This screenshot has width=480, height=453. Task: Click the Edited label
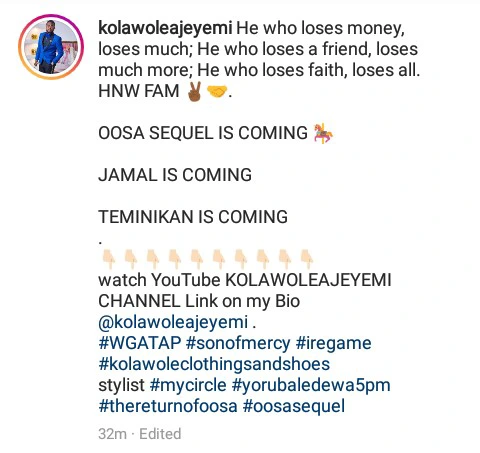160,434
